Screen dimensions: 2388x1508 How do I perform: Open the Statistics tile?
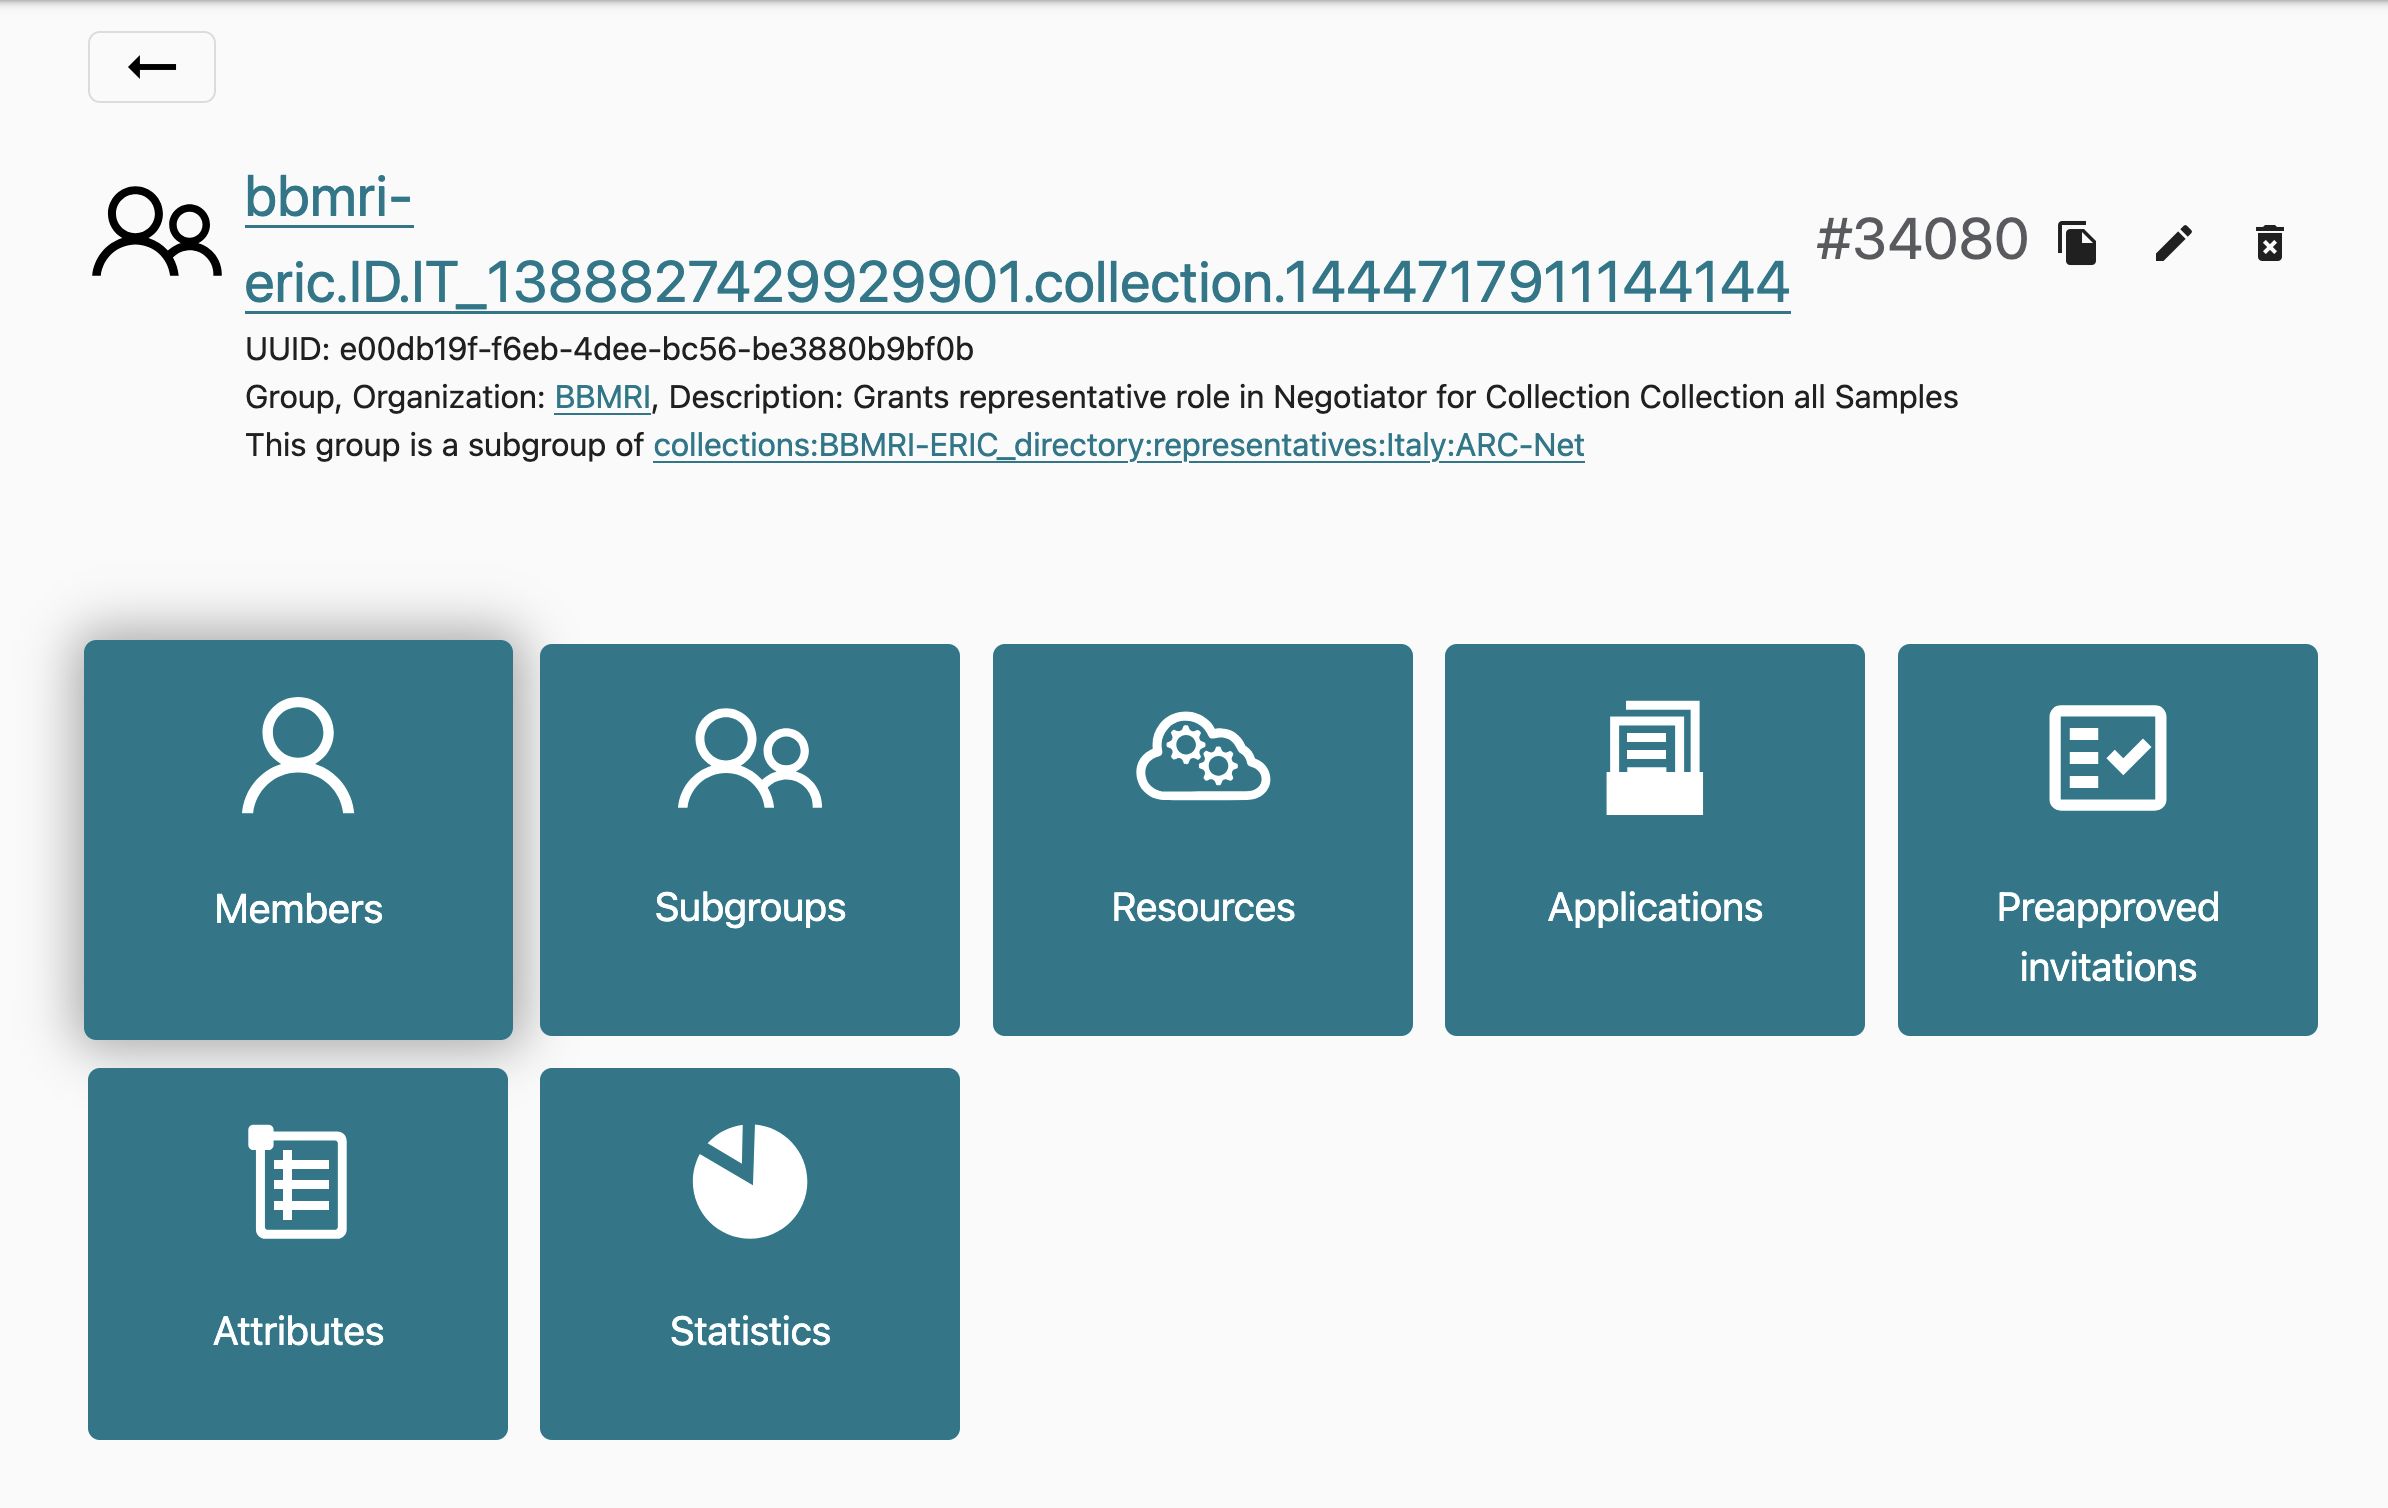[x=750, y=1254]
